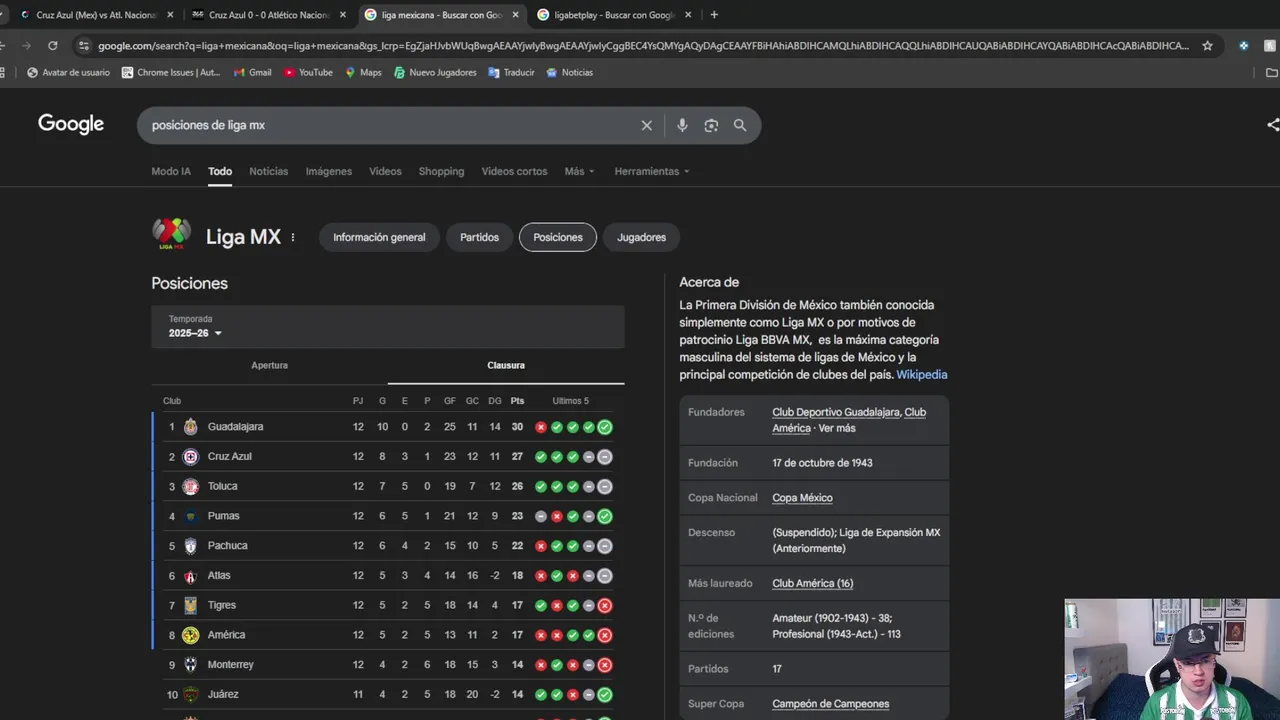1280x720 pixels.
Task: Select the Atlas row in standings
Action: tap(388, 576)
